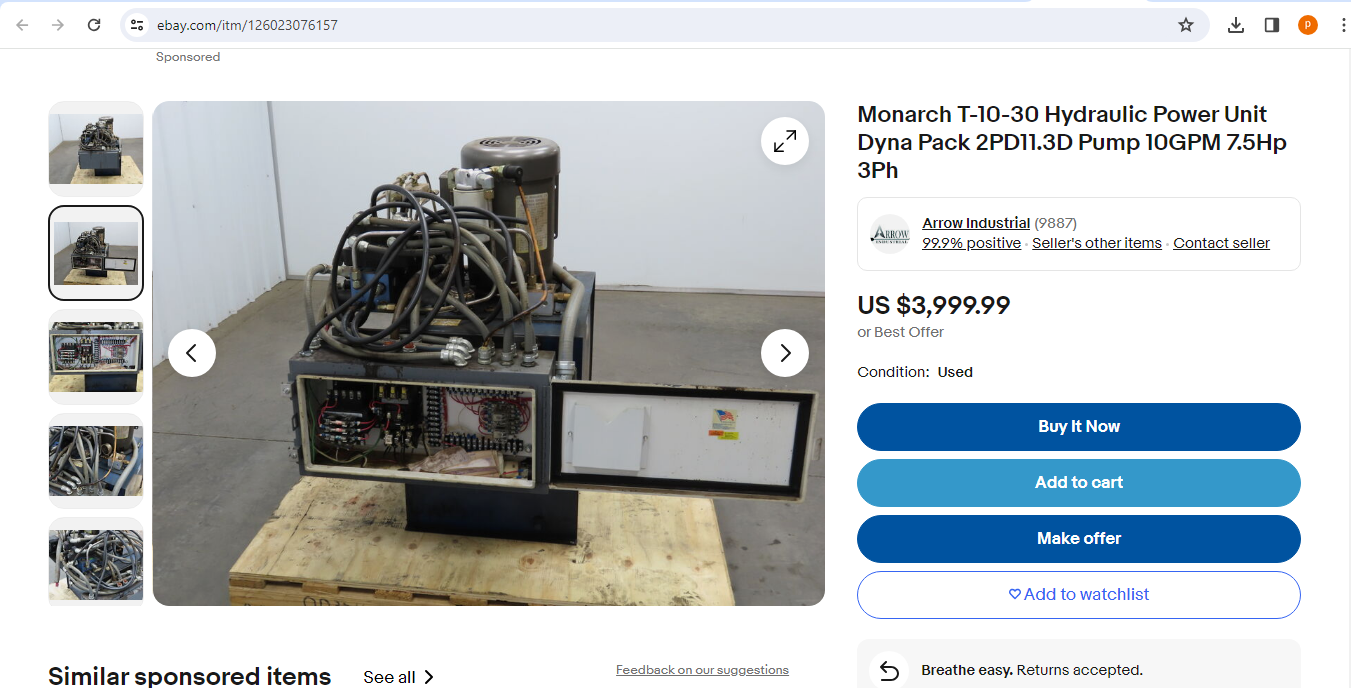Image resolution: width=1351 pixels, height=688 pixels.
Task: Open Seller's other items
Action: point(1097,243)
